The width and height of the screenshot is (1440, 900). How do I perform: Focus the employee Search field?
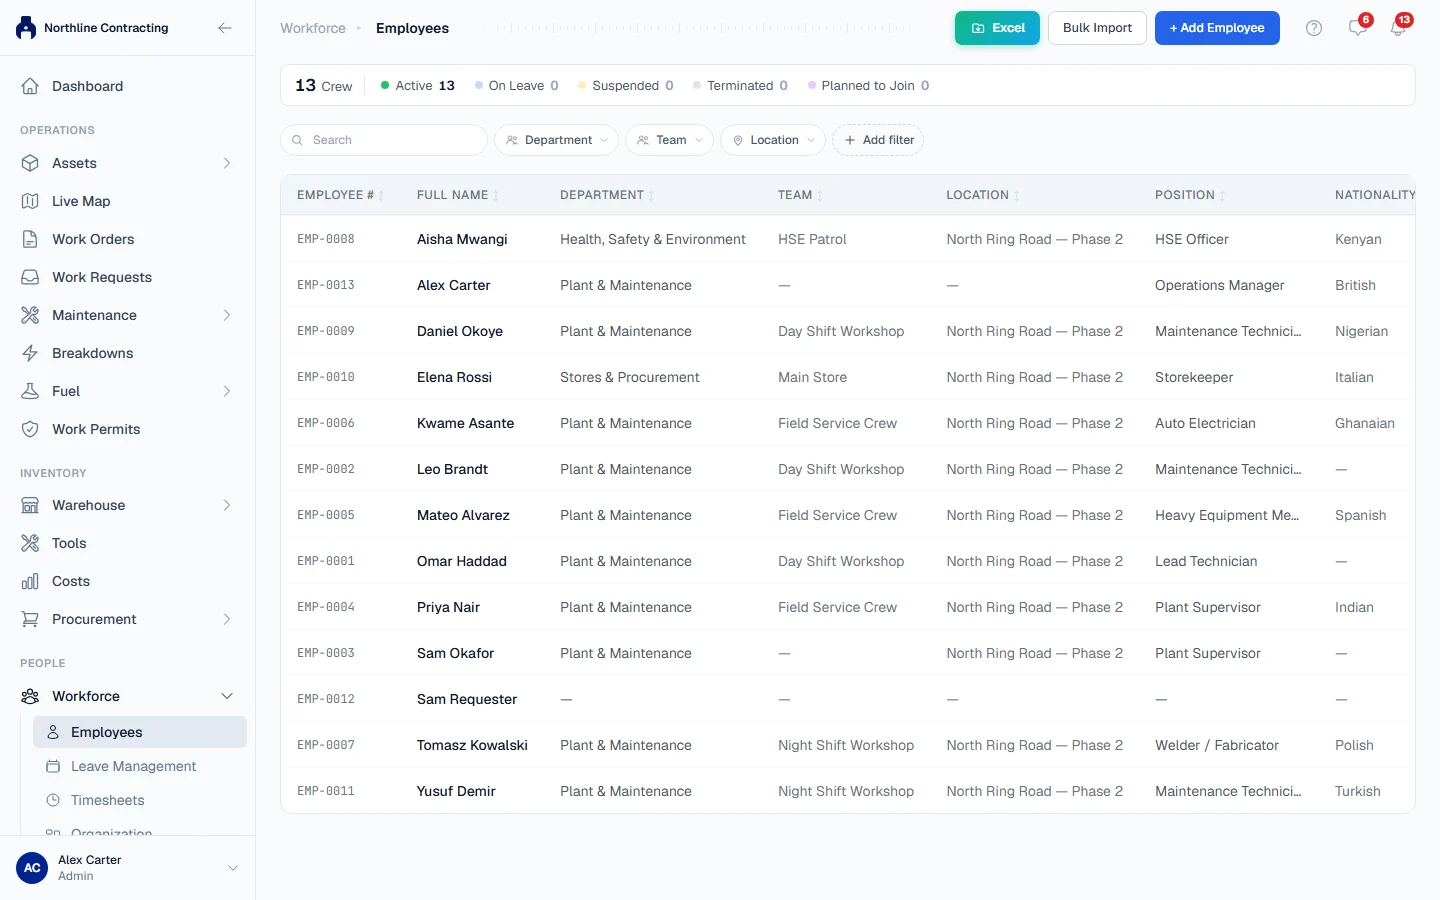(384, 140)
